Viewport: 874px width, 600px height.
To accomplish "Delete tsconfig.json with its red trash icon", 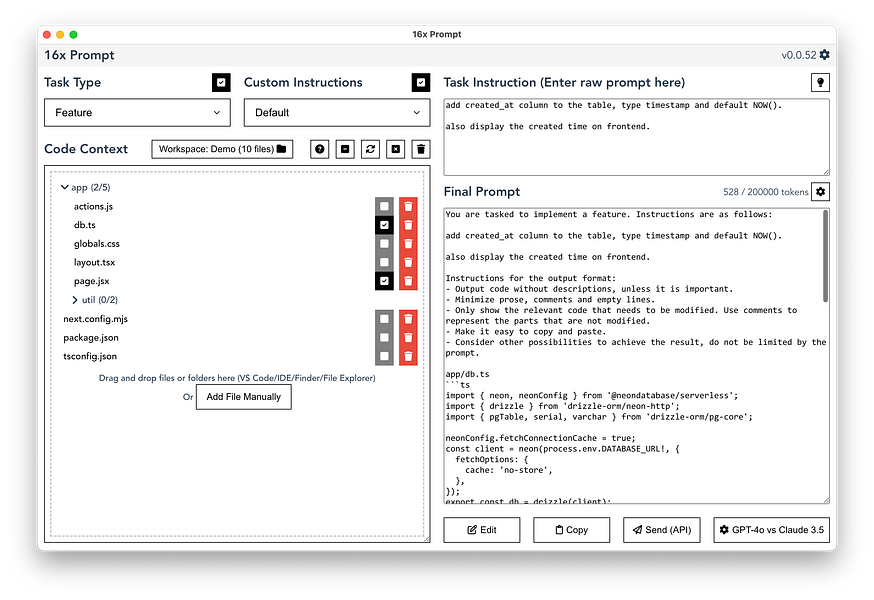I will 408,356.
